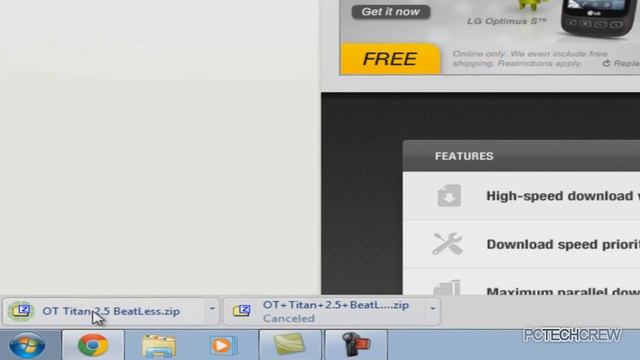Image resolution: width=640 pixels, height=360 pixels.
Task: Click the Get it now ad button
Action: [391, 12]
